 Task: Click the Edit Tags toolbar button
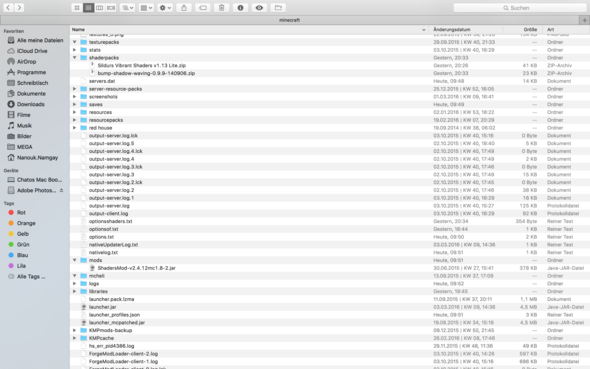coord(203,8)
